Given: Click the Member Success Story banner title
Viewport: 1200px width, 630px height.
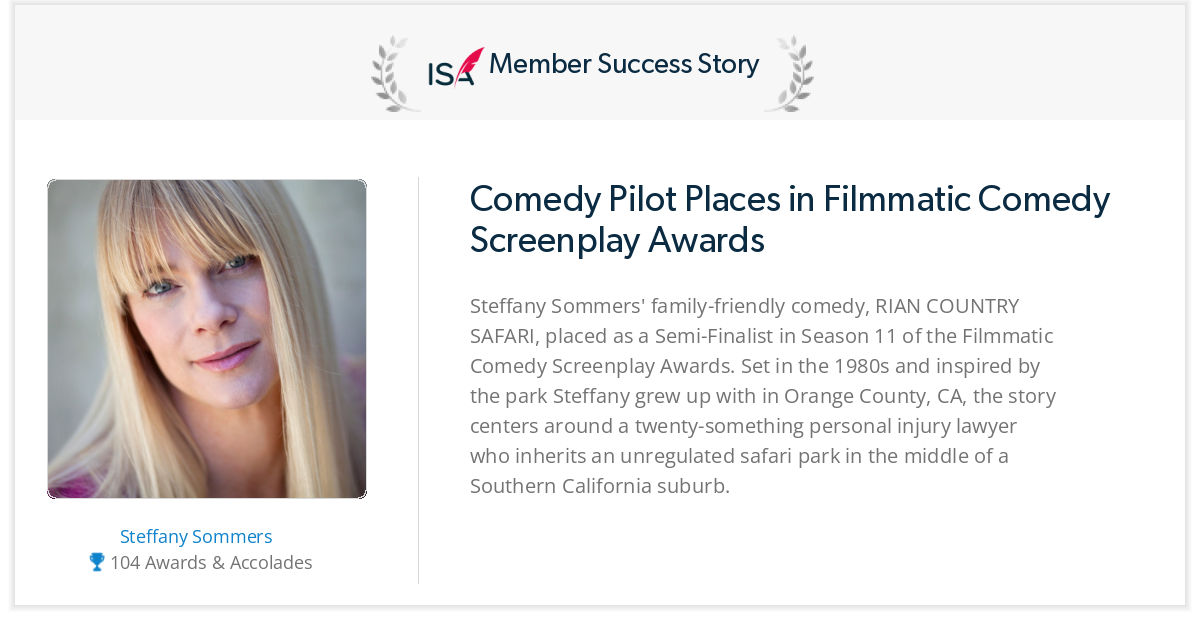Looking at the screenshot, I should point(624,65).
